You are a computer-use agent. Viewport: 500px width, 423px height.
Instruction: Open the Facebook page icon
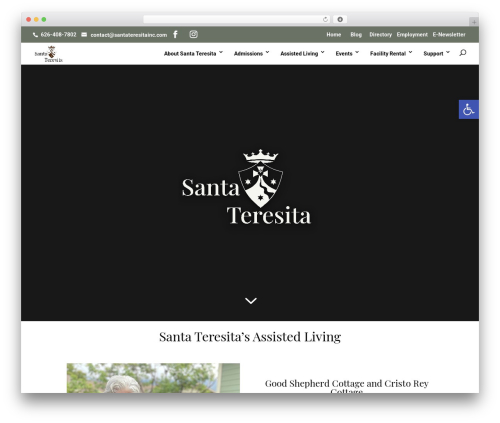pos(175,34)
